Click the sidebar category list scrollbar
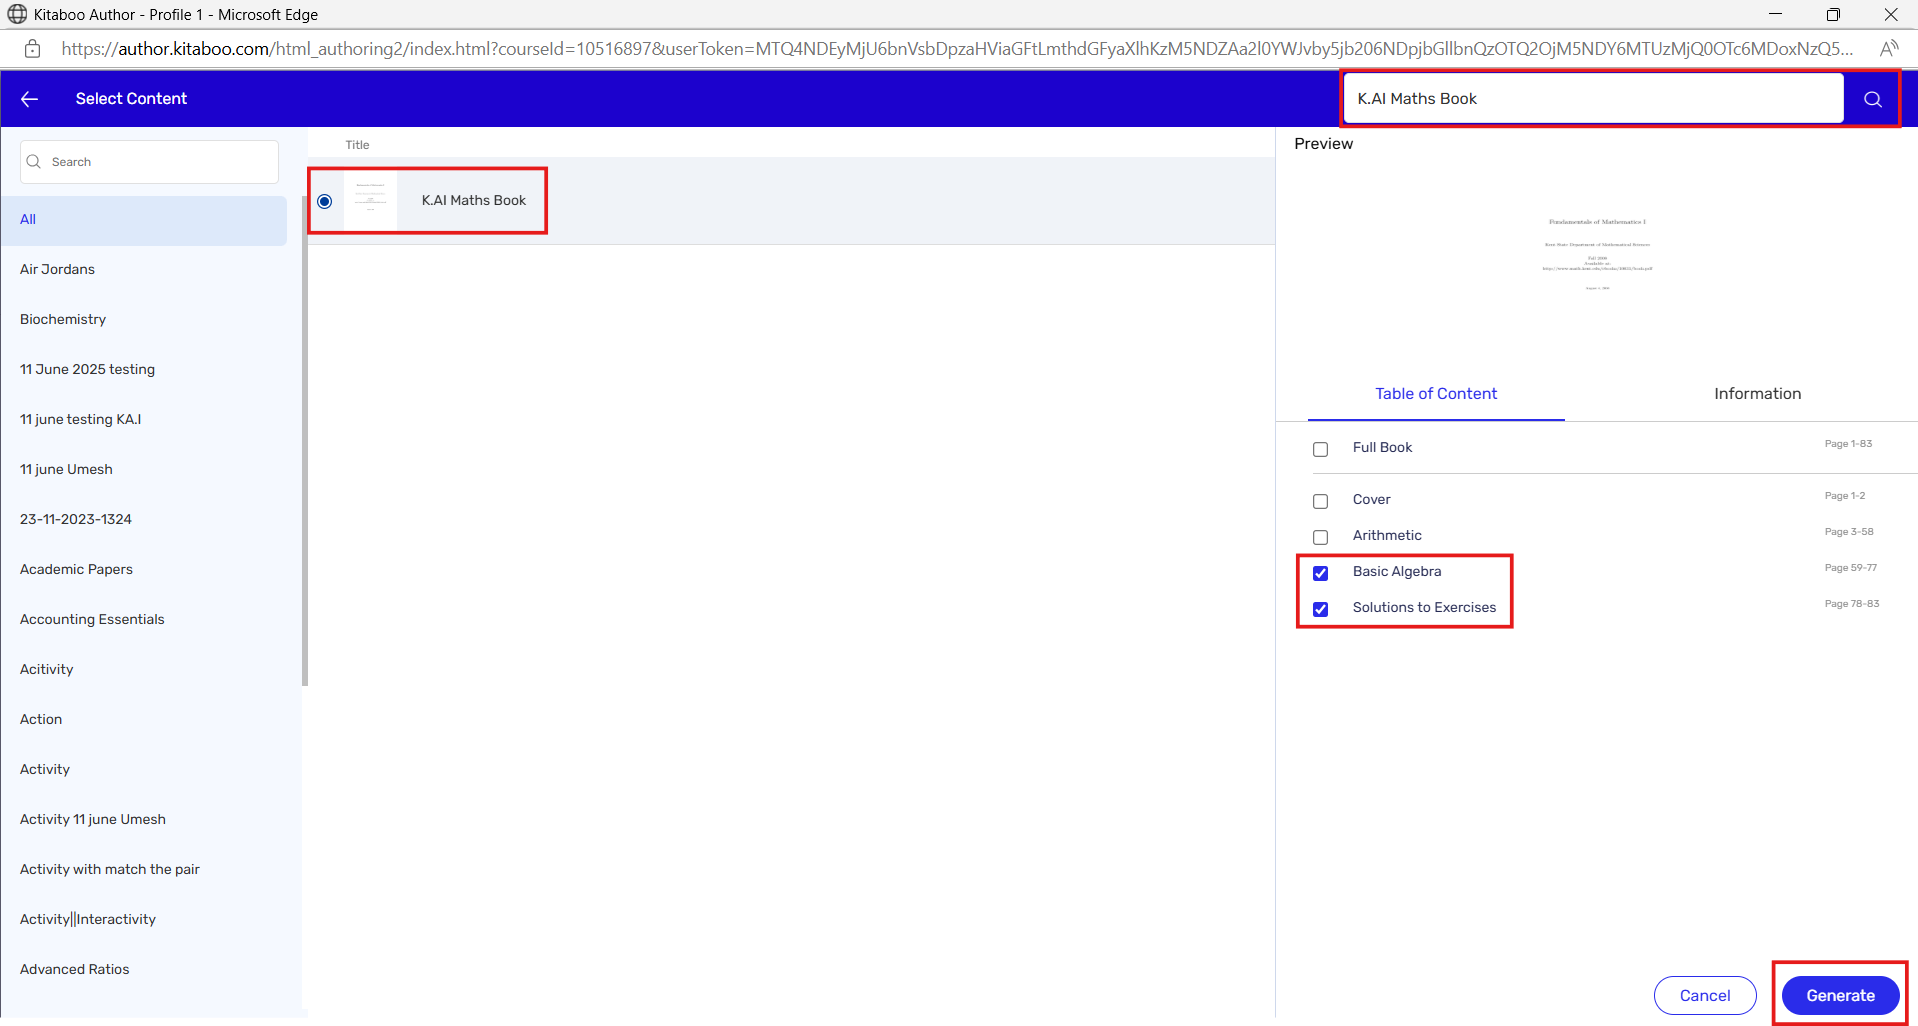 304,440
